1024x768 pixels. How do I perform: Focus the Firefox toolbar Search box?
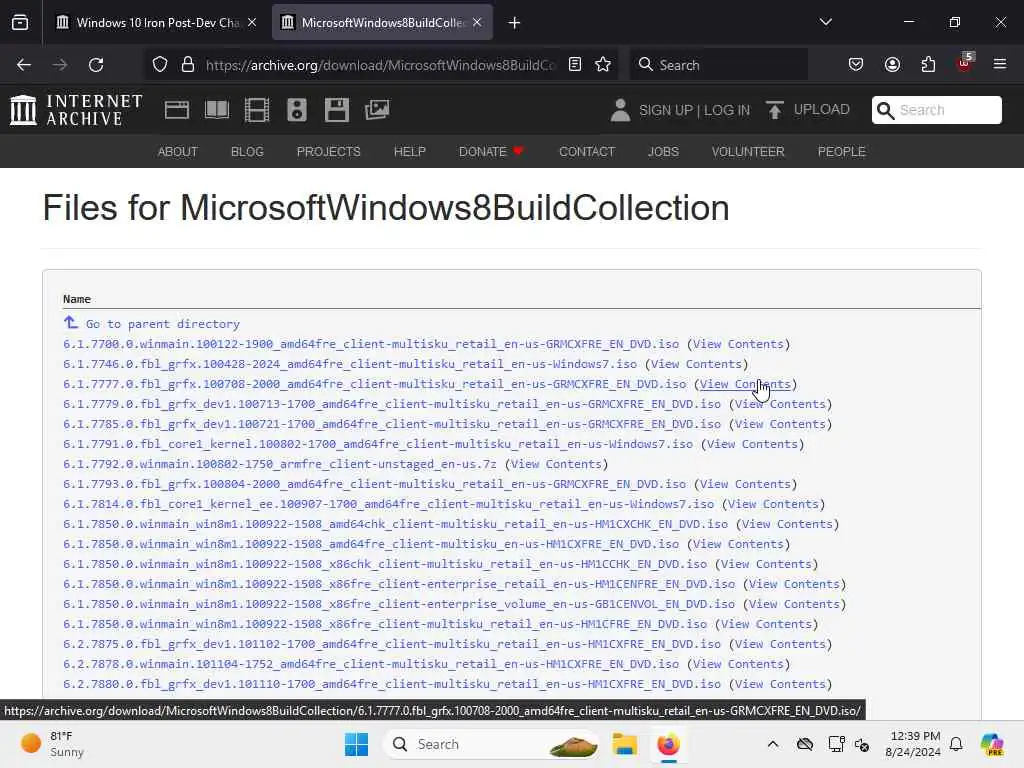coord(718,65)
